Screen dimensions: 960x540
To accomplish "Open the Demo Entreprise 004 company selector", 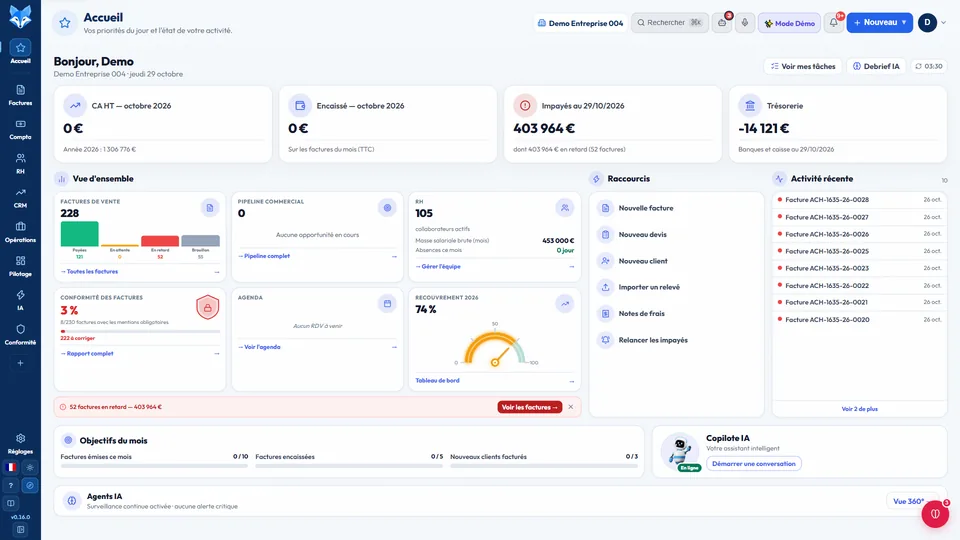I will tap(580, 23).
